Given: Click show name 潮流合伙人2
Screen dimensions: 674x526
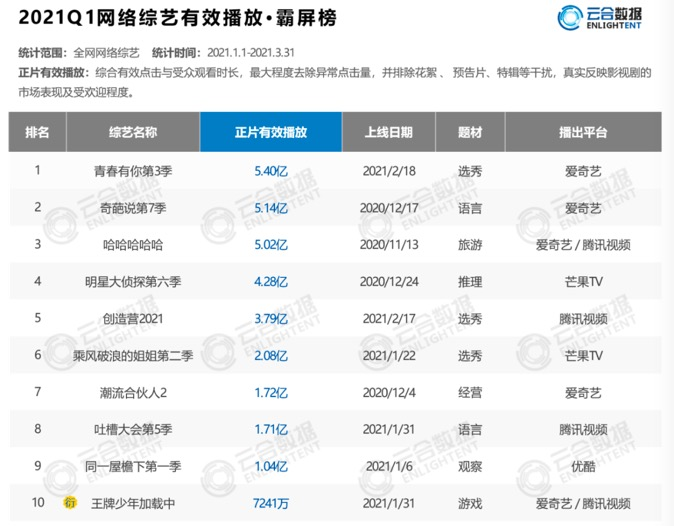Looking at the screenshot, I should [x=133, y=393].
